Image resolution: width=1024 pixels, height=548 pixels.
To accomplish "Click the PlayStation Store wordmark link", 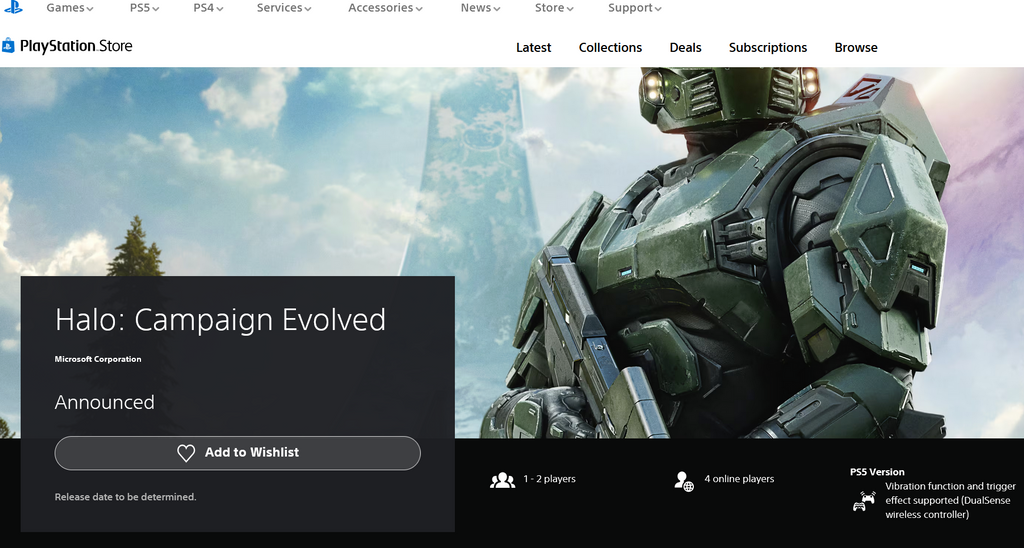I will pyautogui.click(x=76, y=46).
